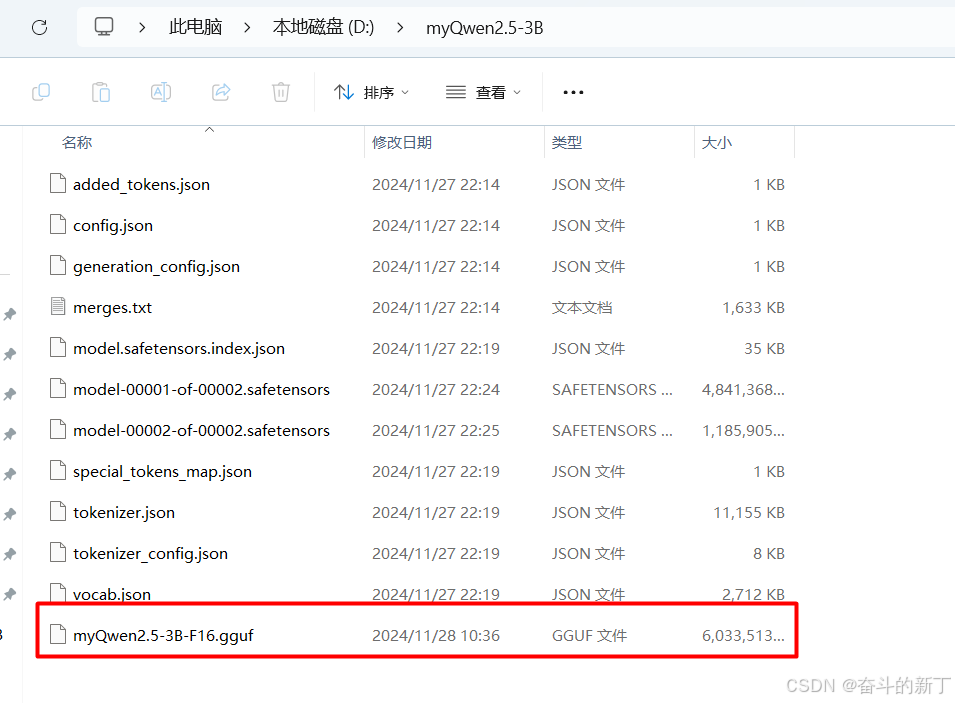The height and width of the screenshot is (703, 955).
Task: Click the file icon of myQwen2.5-3B-F16.gguf
Action: click(58, 634)
